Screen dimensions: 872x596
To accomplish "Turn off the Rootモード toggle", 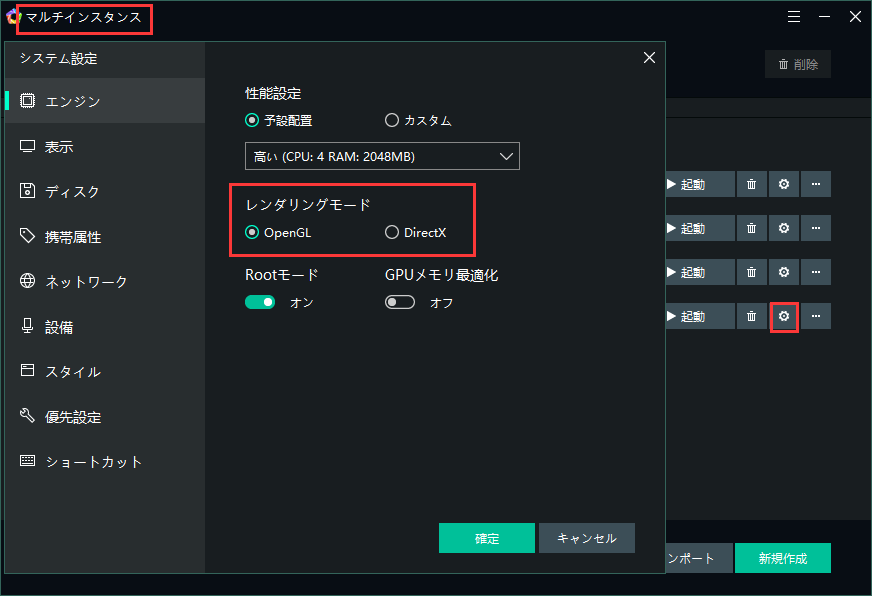I will click(260, 302).
